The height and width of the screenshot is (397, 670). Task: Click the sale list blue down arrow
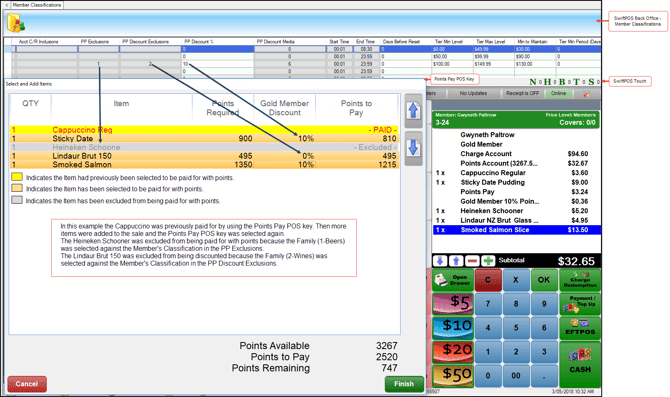click(441, 261)
